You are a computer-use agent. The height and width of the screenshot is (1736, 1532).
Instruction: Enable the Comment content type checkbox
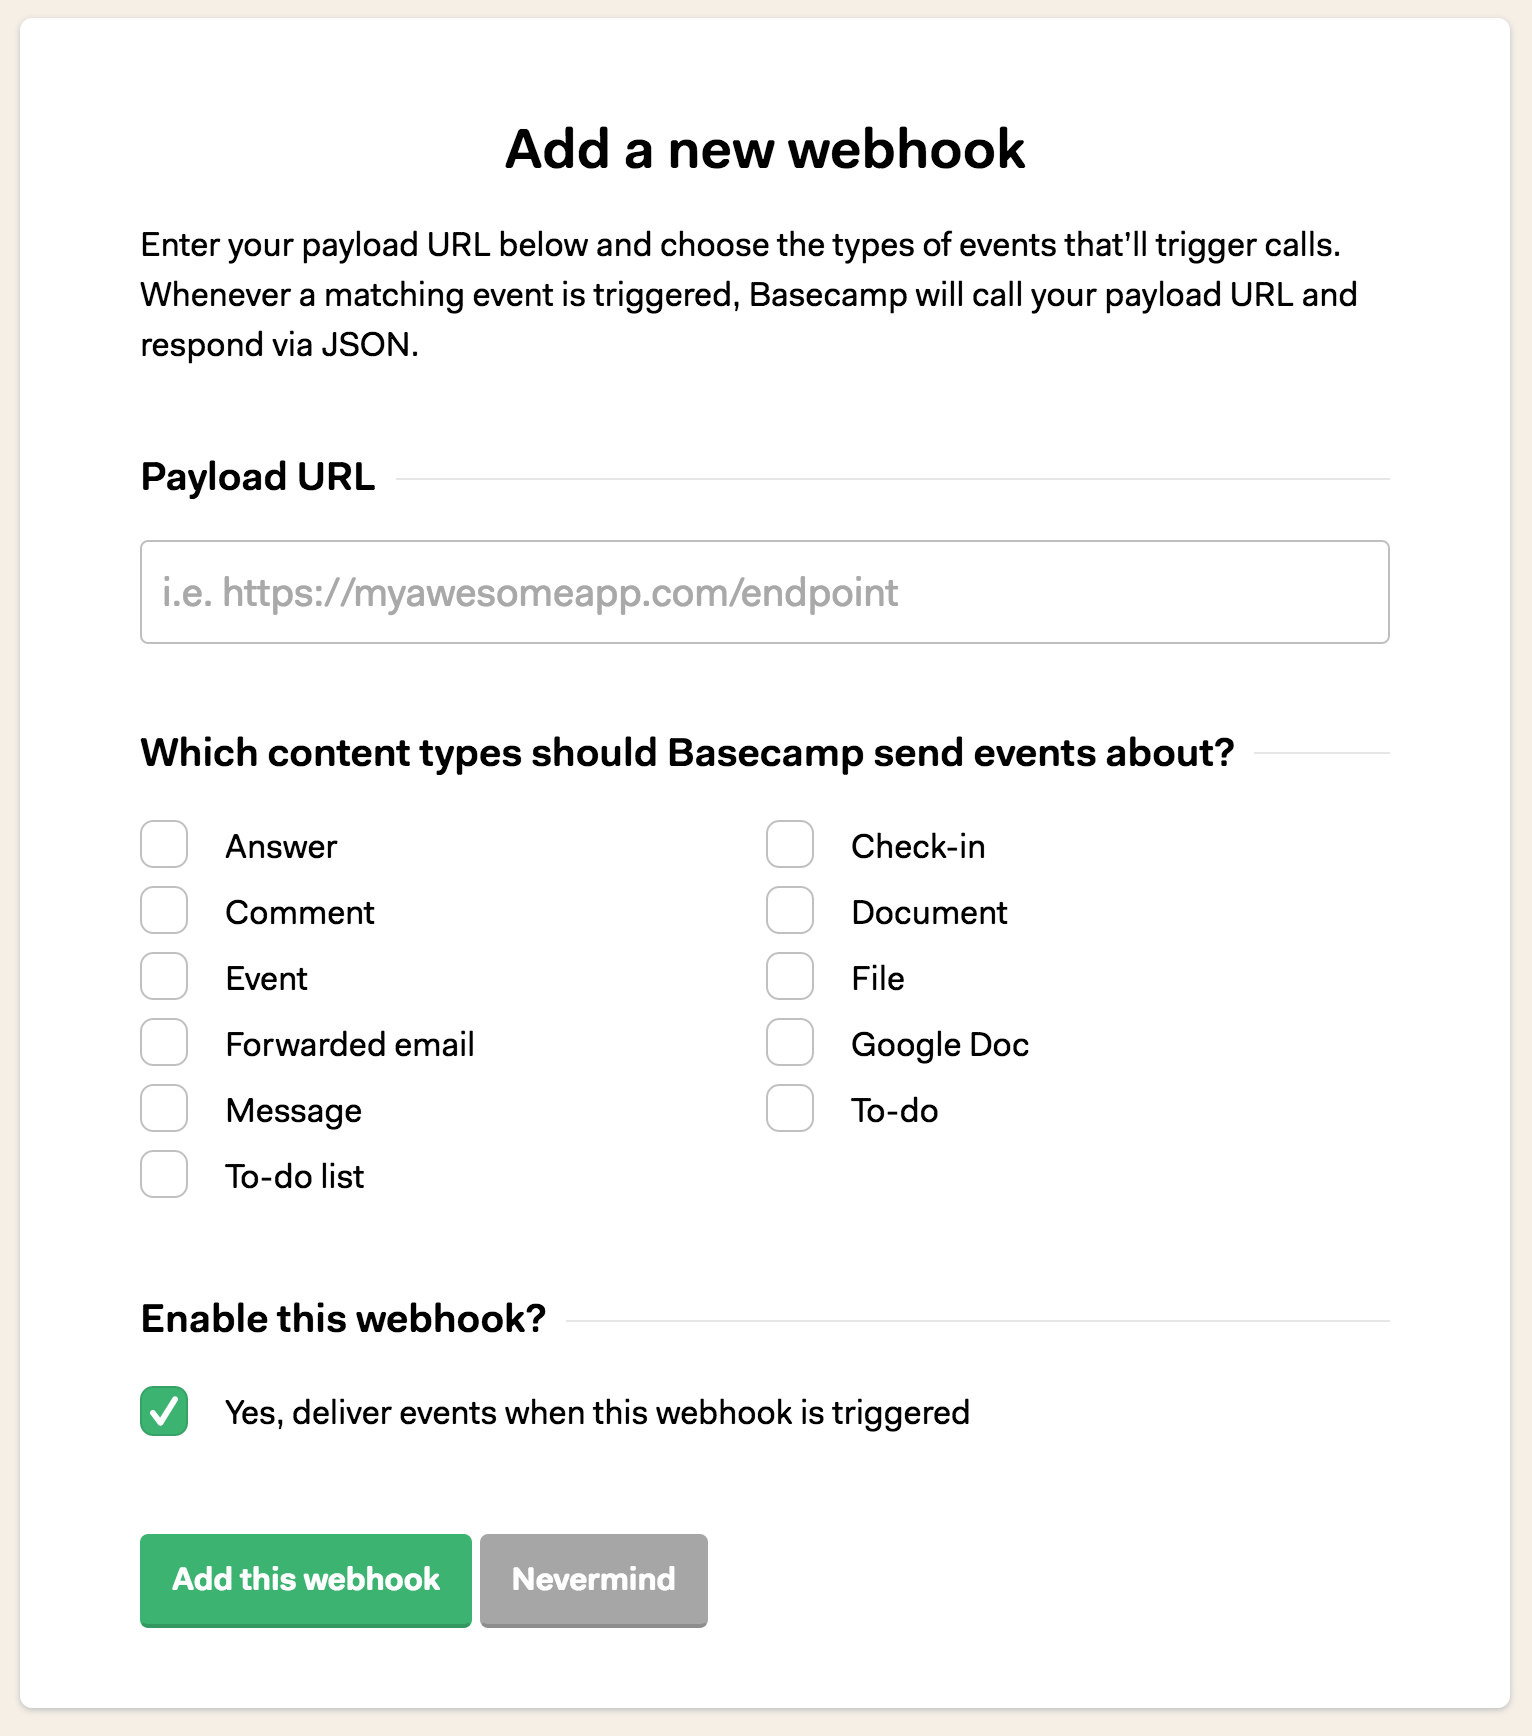164,911
